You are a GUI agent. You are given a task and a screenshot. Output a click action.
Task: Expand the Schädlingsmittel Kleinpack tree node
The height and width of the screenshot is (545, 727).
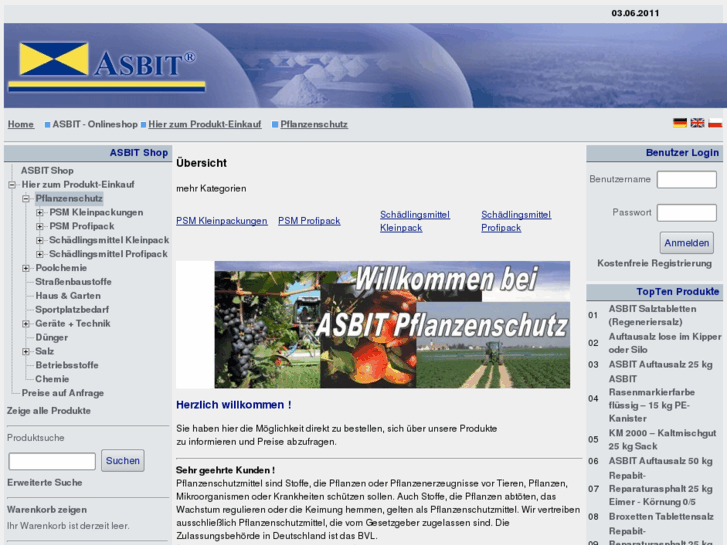point(40,240)
